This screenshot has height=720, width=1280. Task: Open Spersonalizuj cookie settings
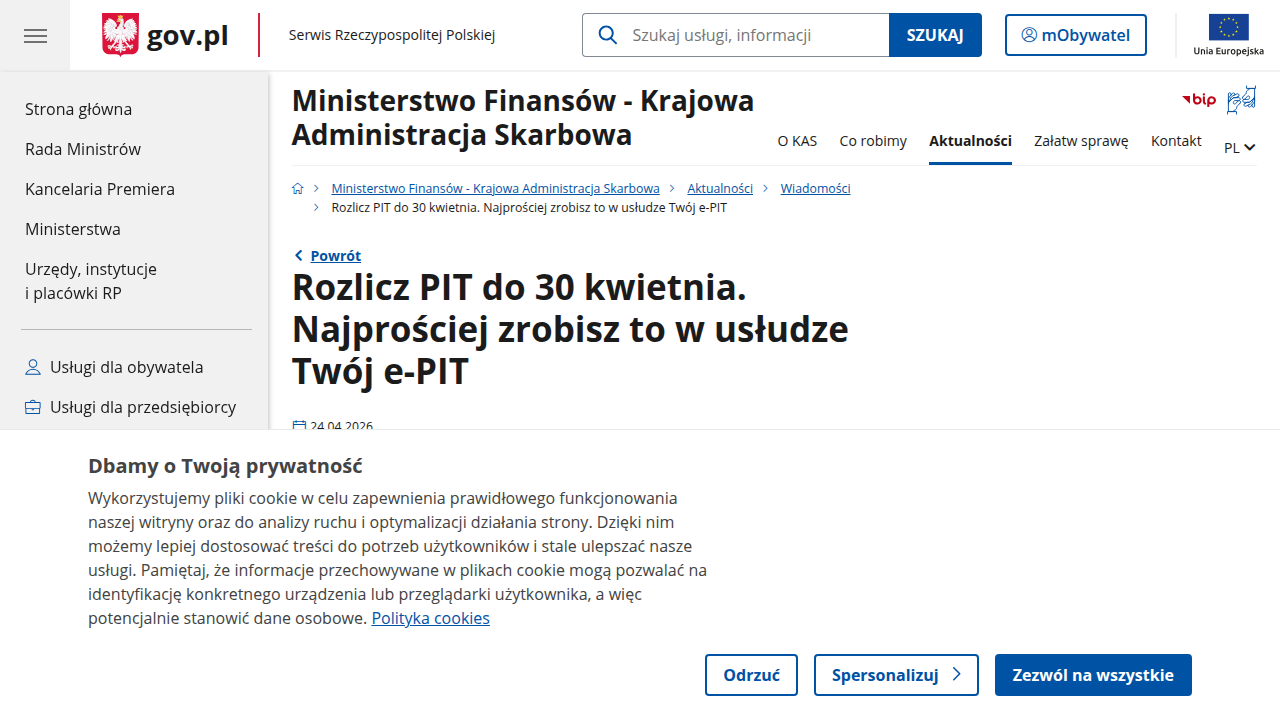point(896,675)
